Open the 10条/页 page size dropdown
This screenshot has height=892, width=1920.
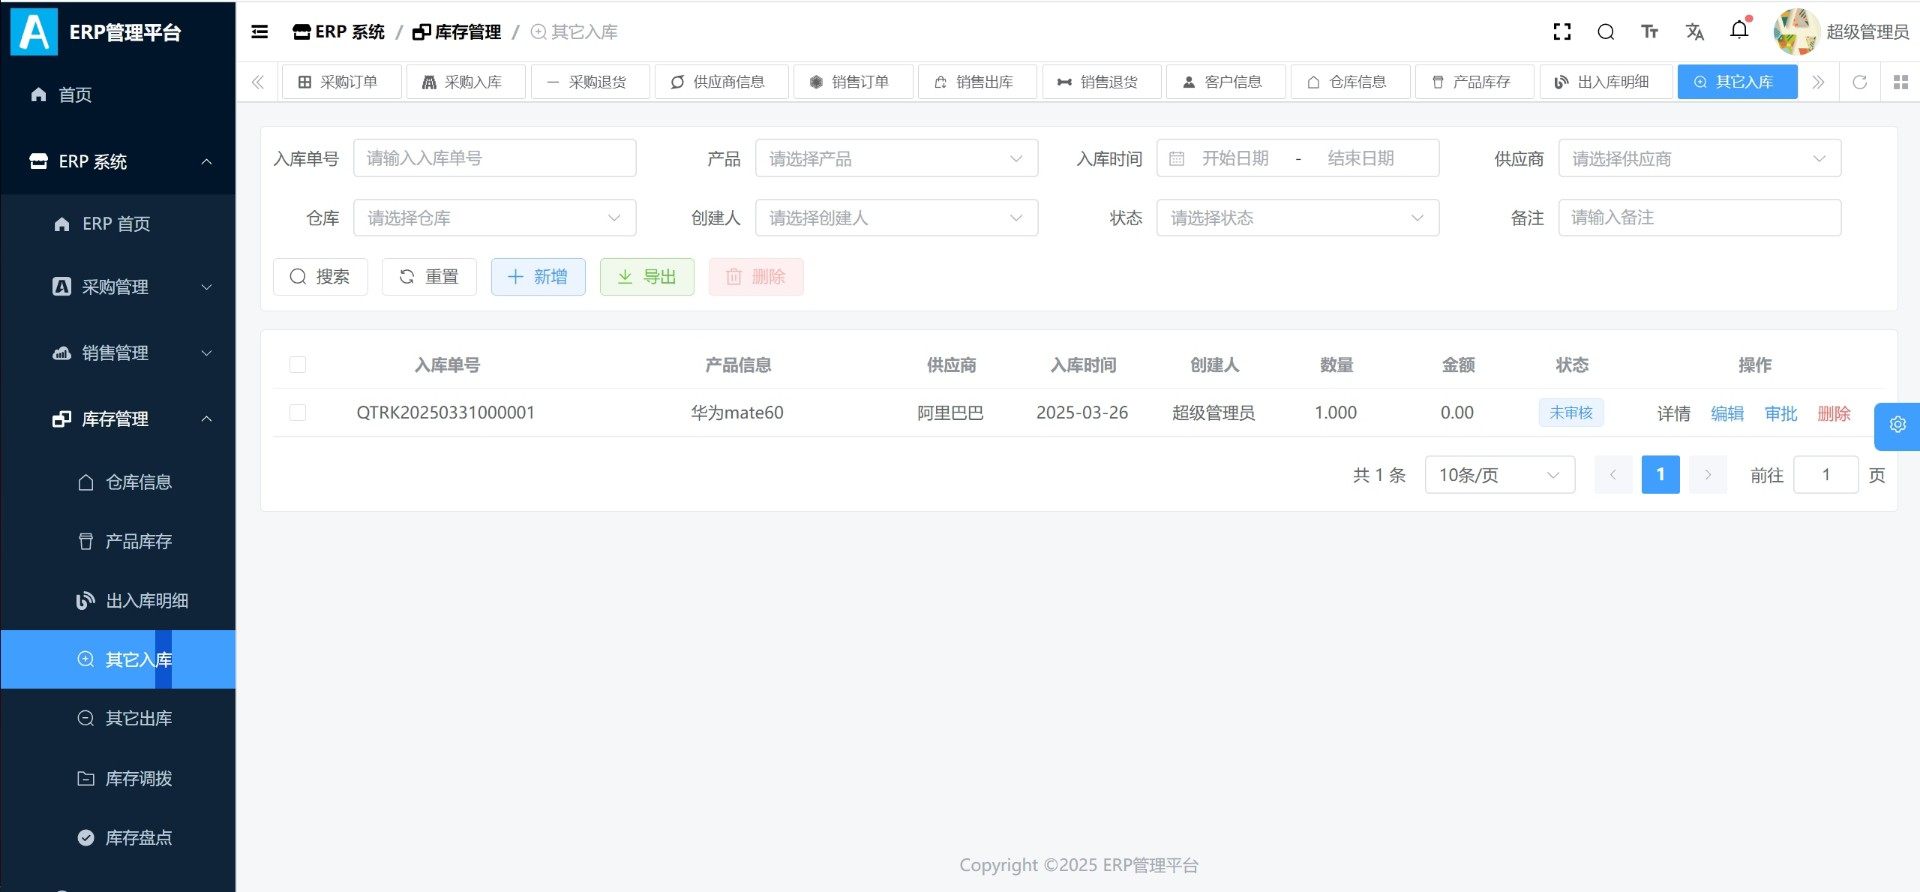[1499, 475]
